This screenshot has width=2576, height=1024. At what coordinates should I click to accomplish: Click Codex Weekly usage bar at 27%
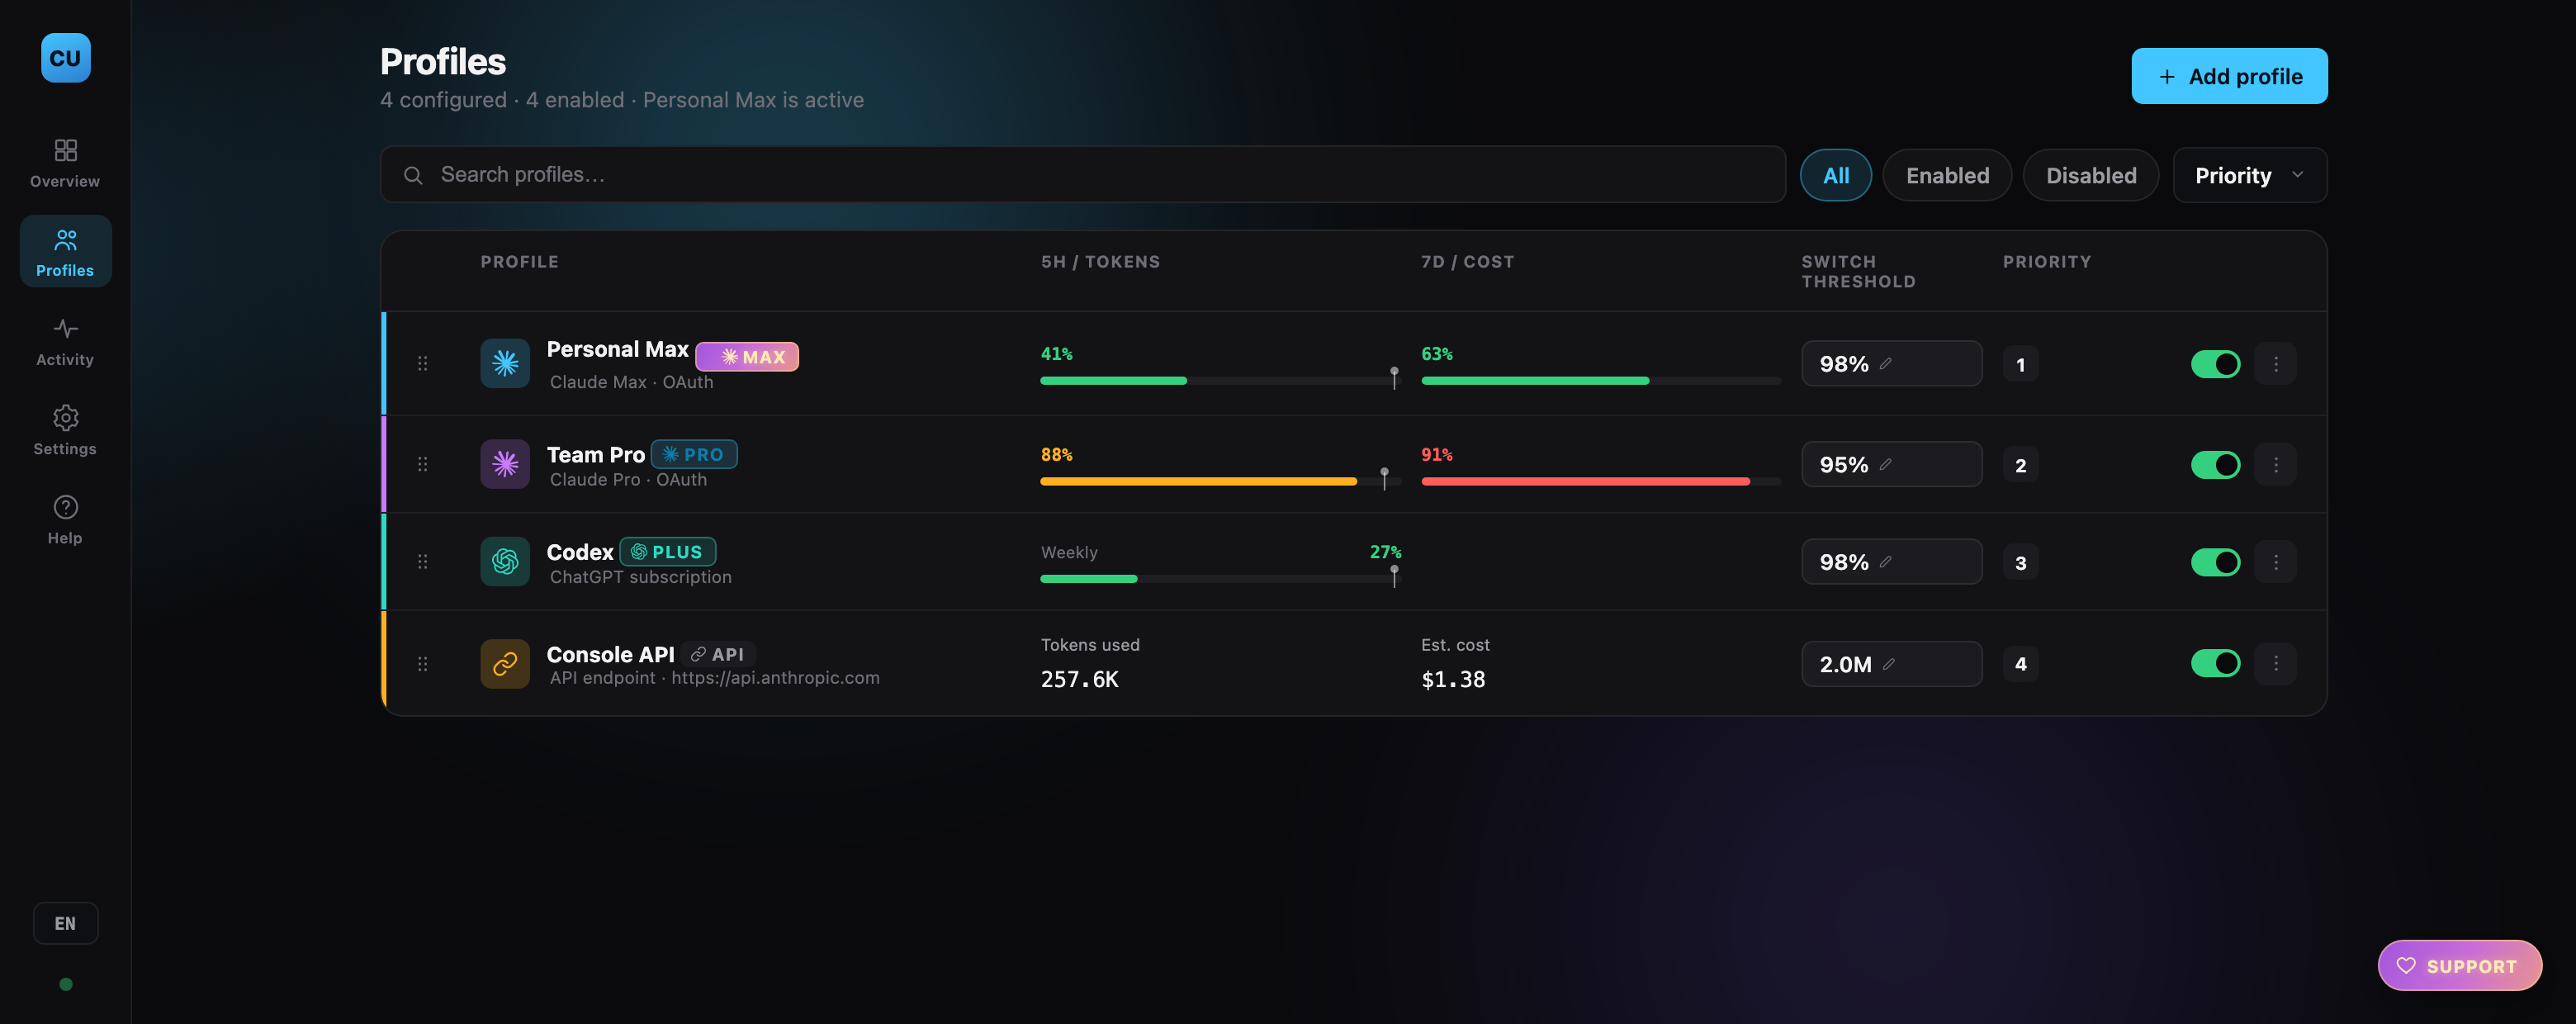pos(1220,579)
